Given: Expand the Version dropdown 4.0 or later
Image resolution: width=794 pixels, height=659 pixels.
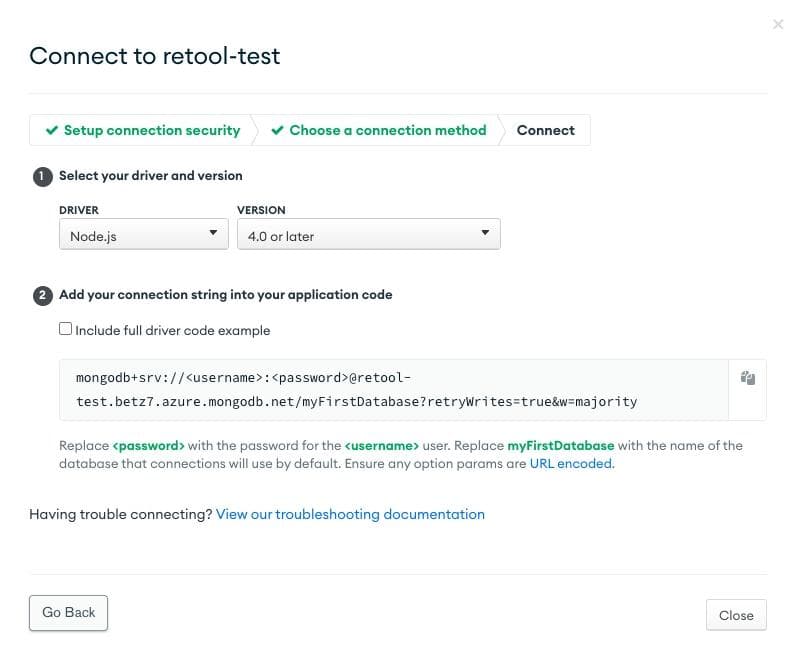Looking at the screenshot, I should 368,236.
